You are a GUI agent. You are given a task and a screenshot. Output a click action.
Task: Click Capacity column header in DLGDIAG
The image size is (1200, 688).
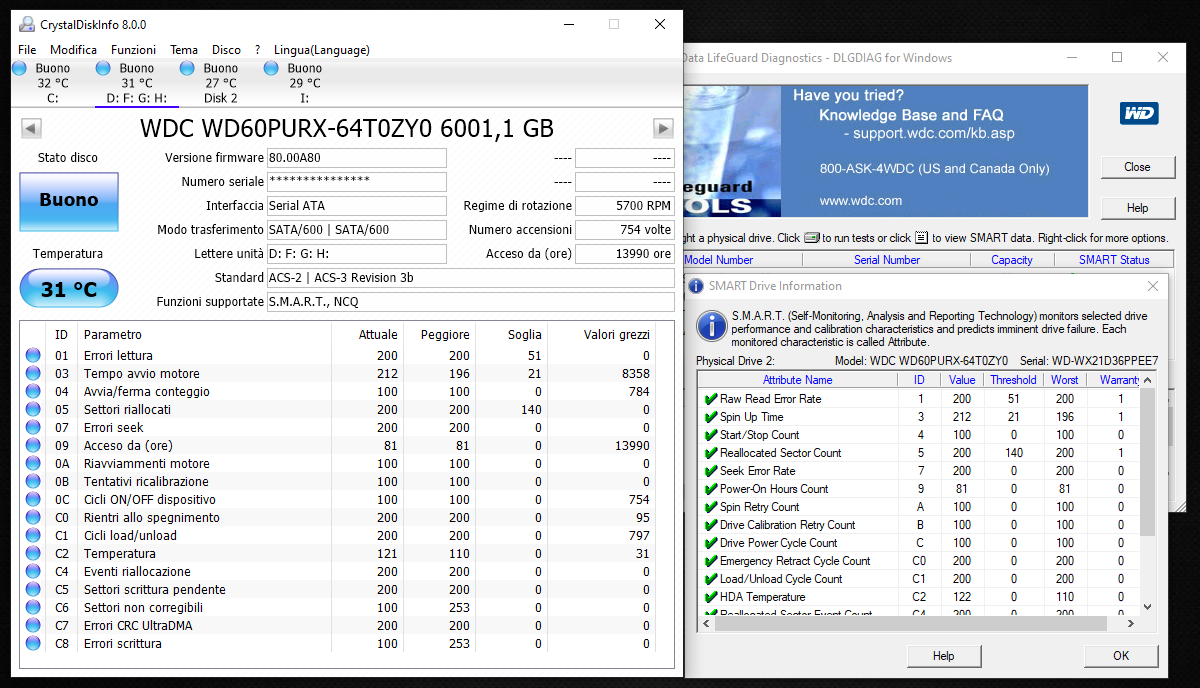click(1012, 260)
